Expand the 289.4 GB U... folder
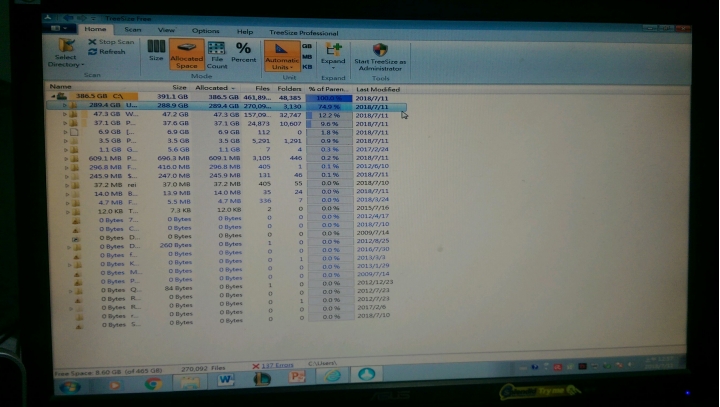Screen dimensions: 720x407 (x=65, y=105)
